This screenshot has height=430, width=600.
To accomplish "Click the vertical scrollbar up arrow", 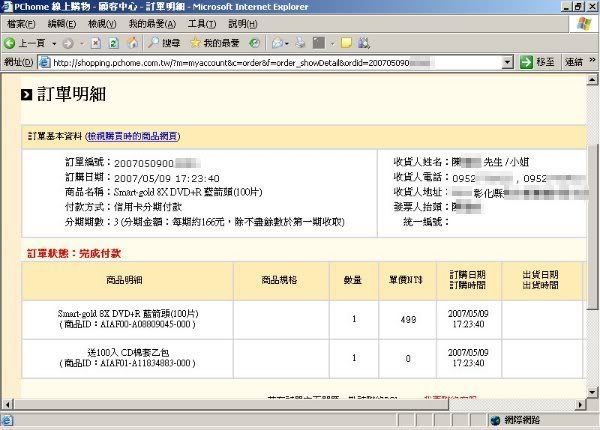I will click(x=592, y=80).
